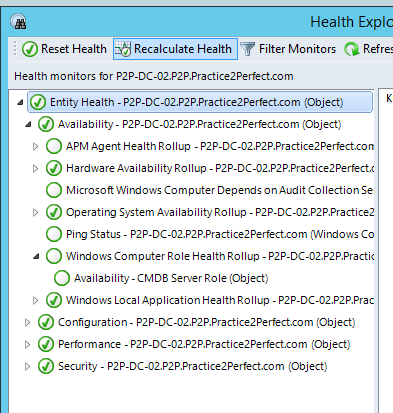Screen dimensions: 393x413
Task: Expand the Security monitor node
Action: pyautogui.click(x=27, y=366)
